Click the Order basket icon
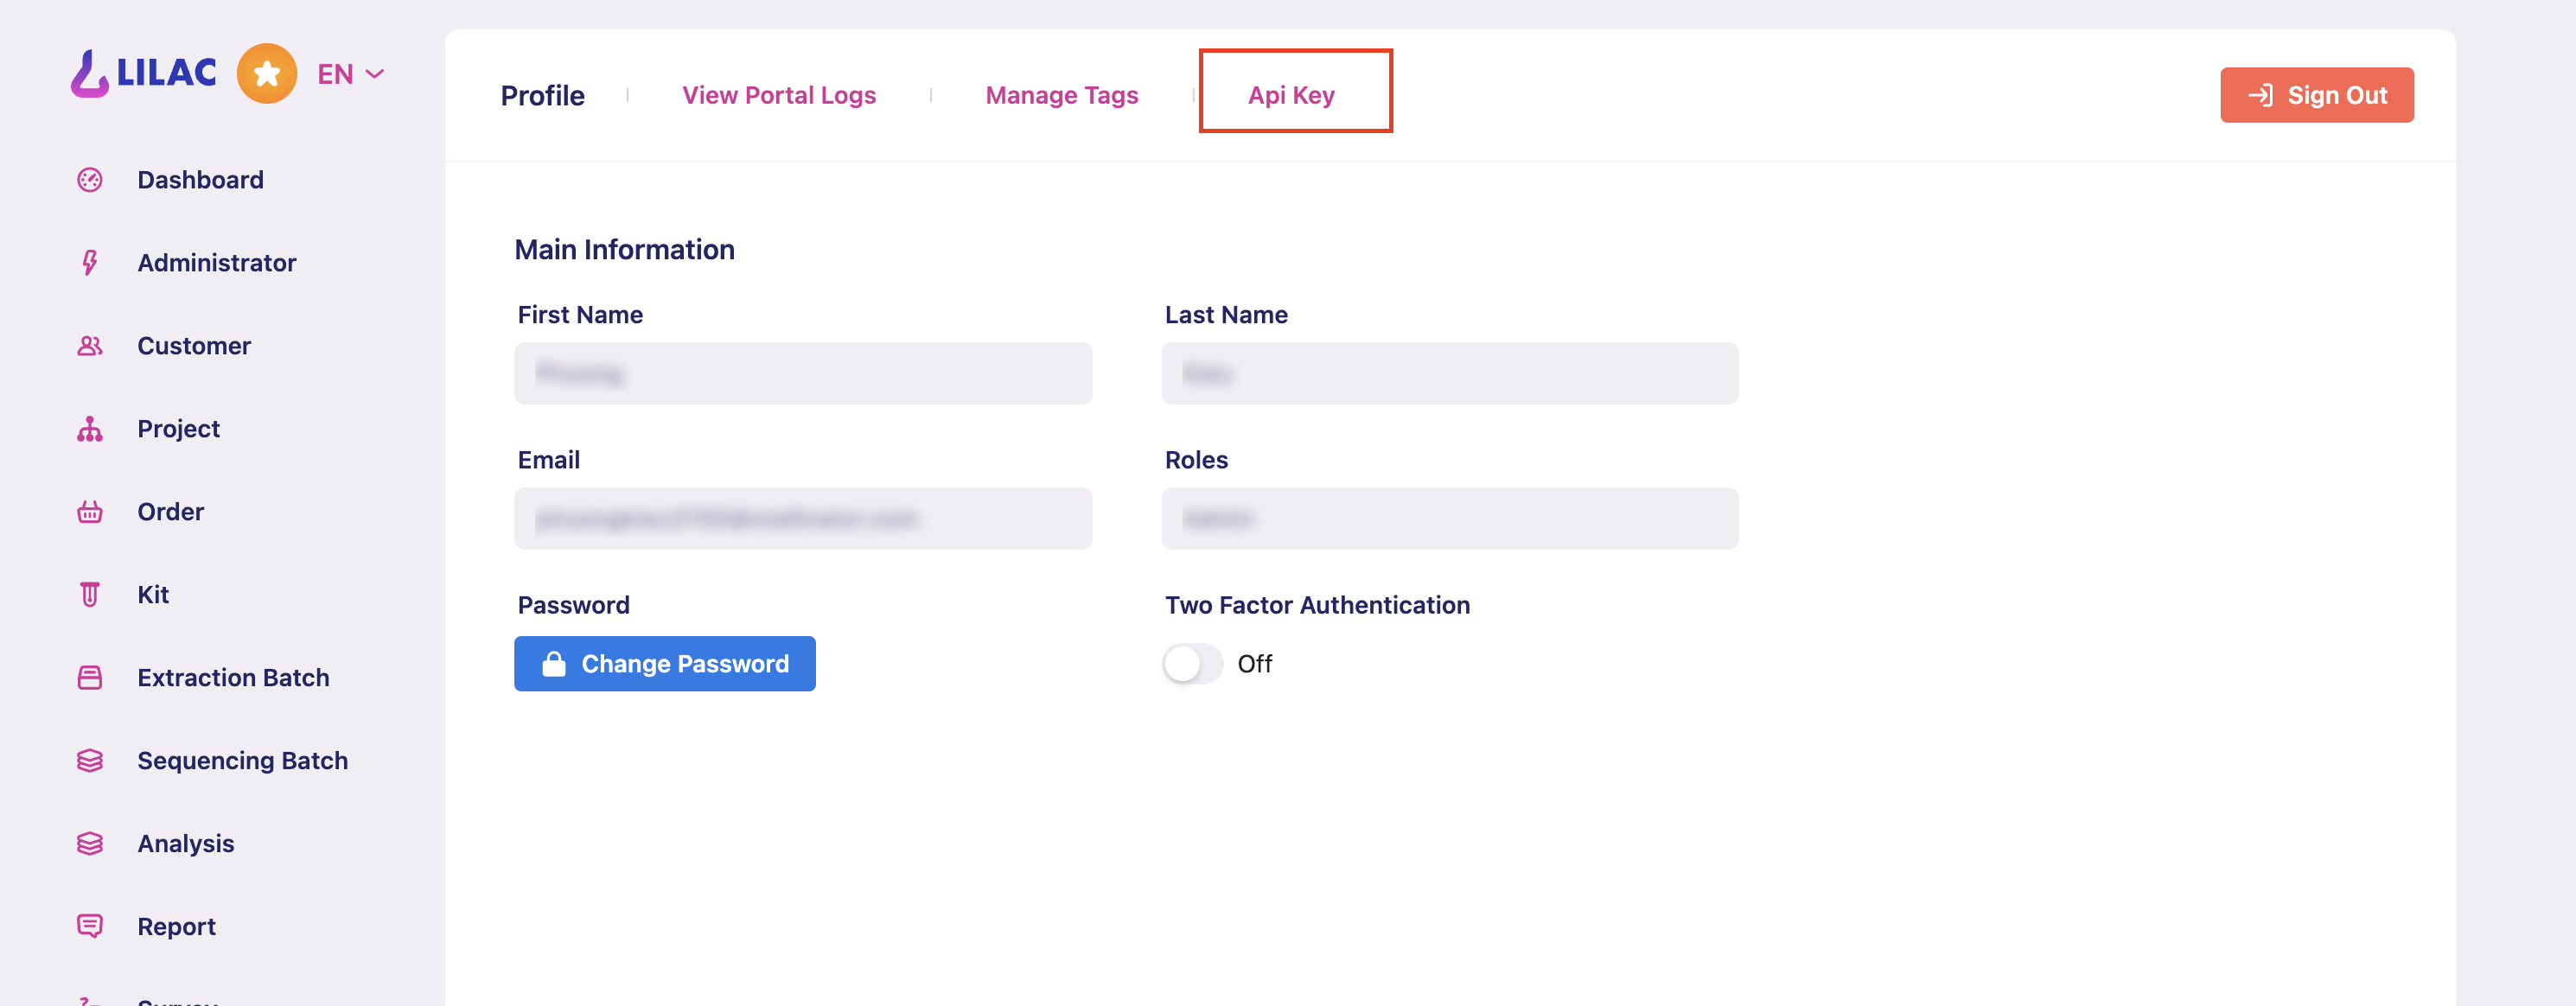The height and width of the screenshot is (1006, 2576). pos(90,512)
